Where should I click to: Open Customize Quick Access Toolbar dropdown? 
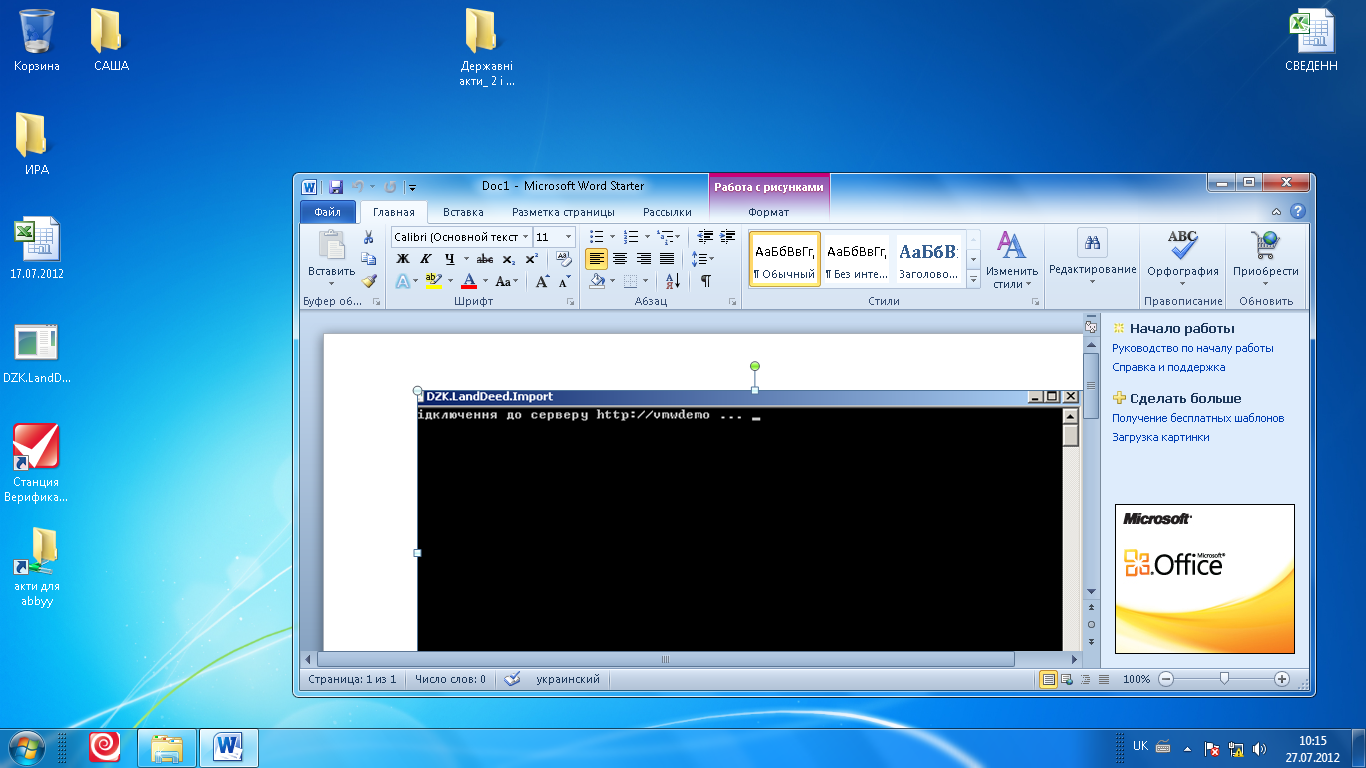412,187
